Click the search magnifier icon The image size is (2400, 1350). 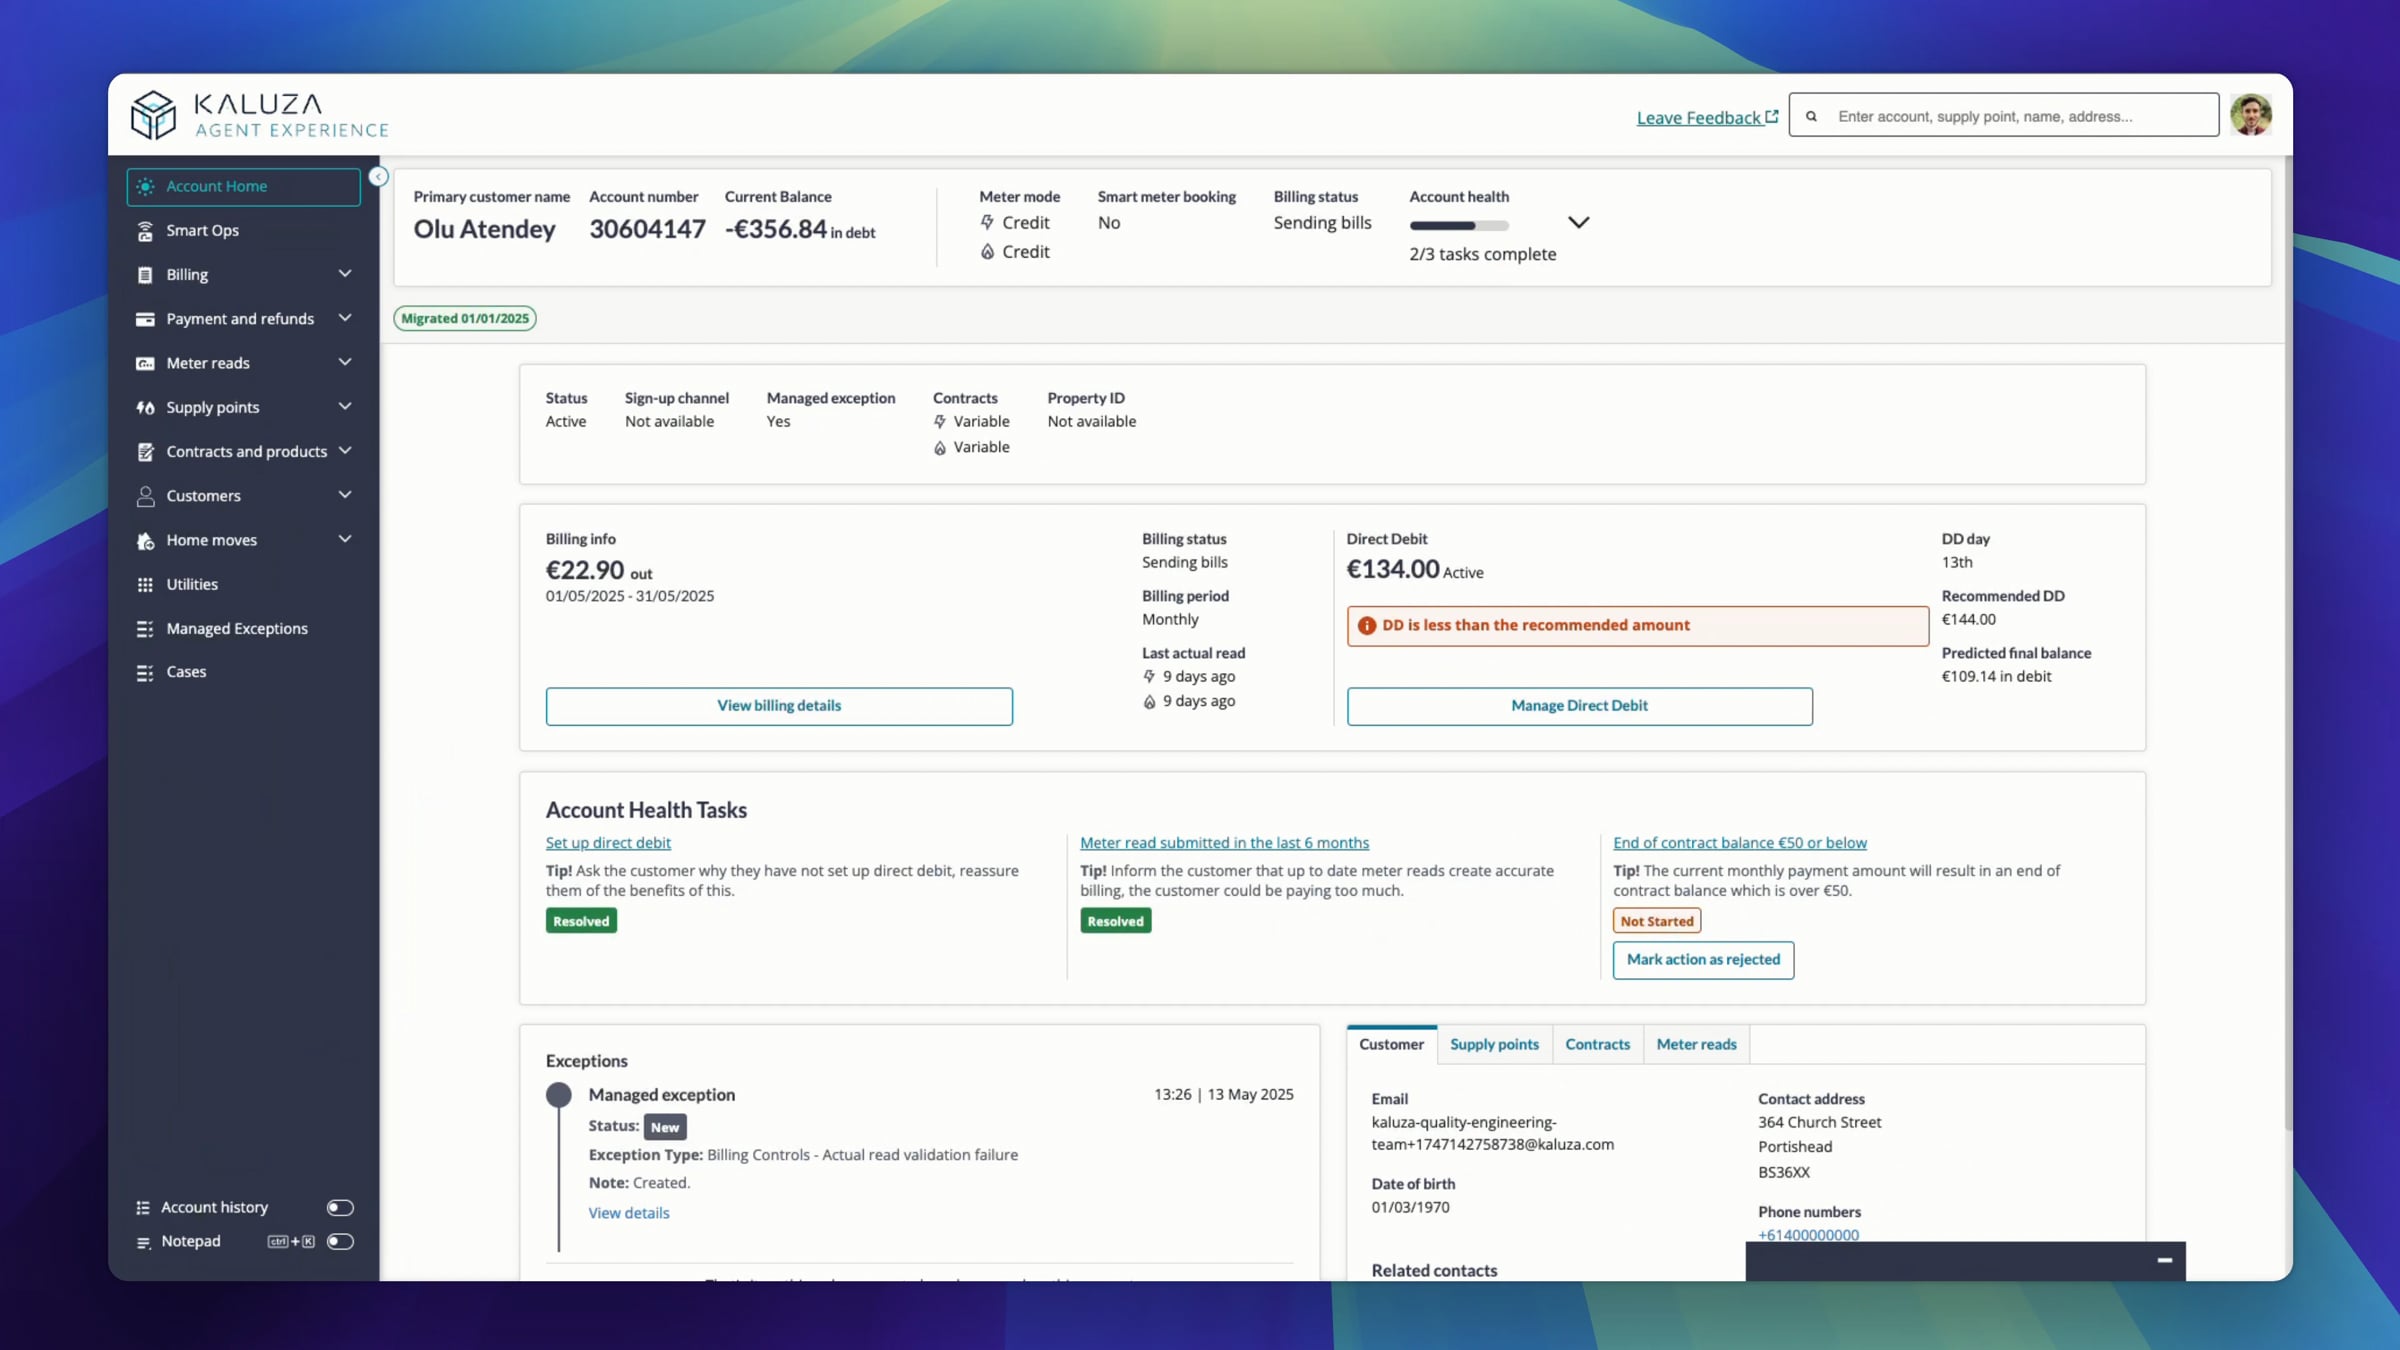coord(1811,116)
